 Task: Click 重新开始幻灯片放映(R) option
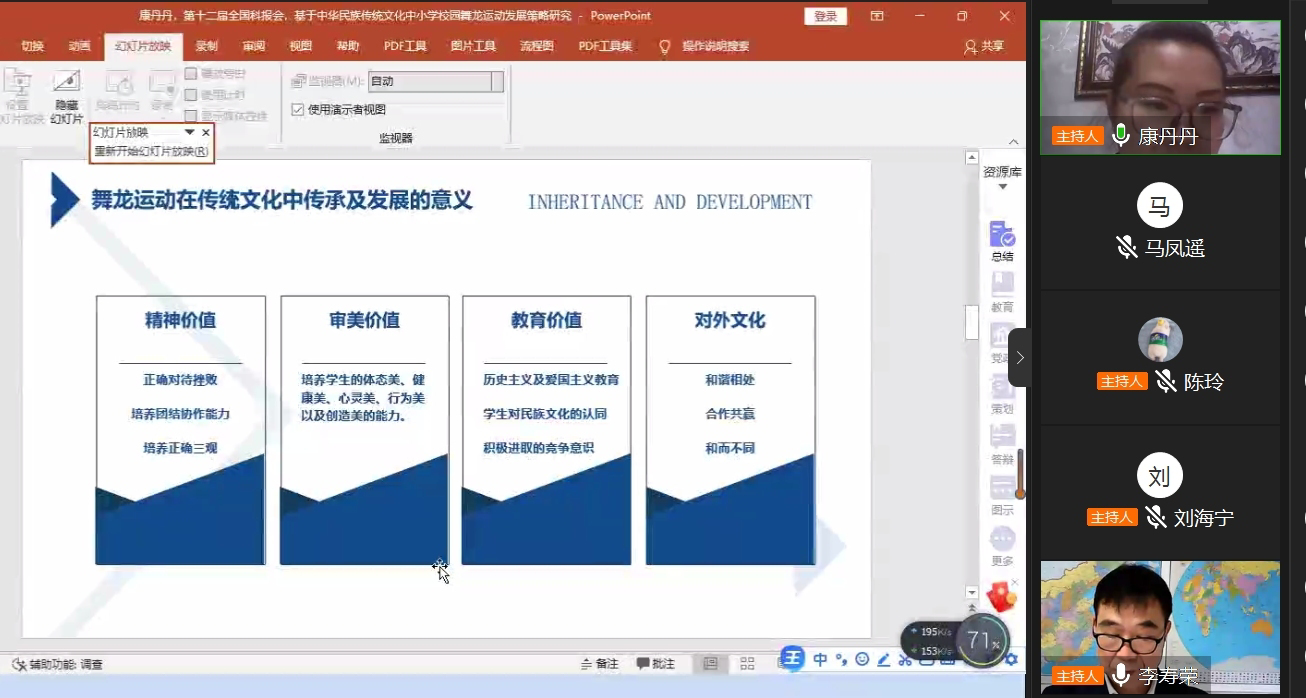coord(151,152)
